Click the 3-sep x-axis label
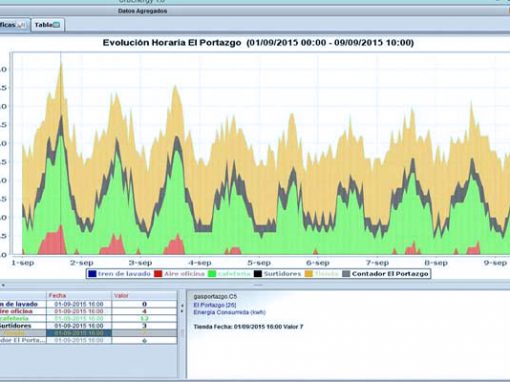This screenshot has width=510, height=382. tap(141, 263)
